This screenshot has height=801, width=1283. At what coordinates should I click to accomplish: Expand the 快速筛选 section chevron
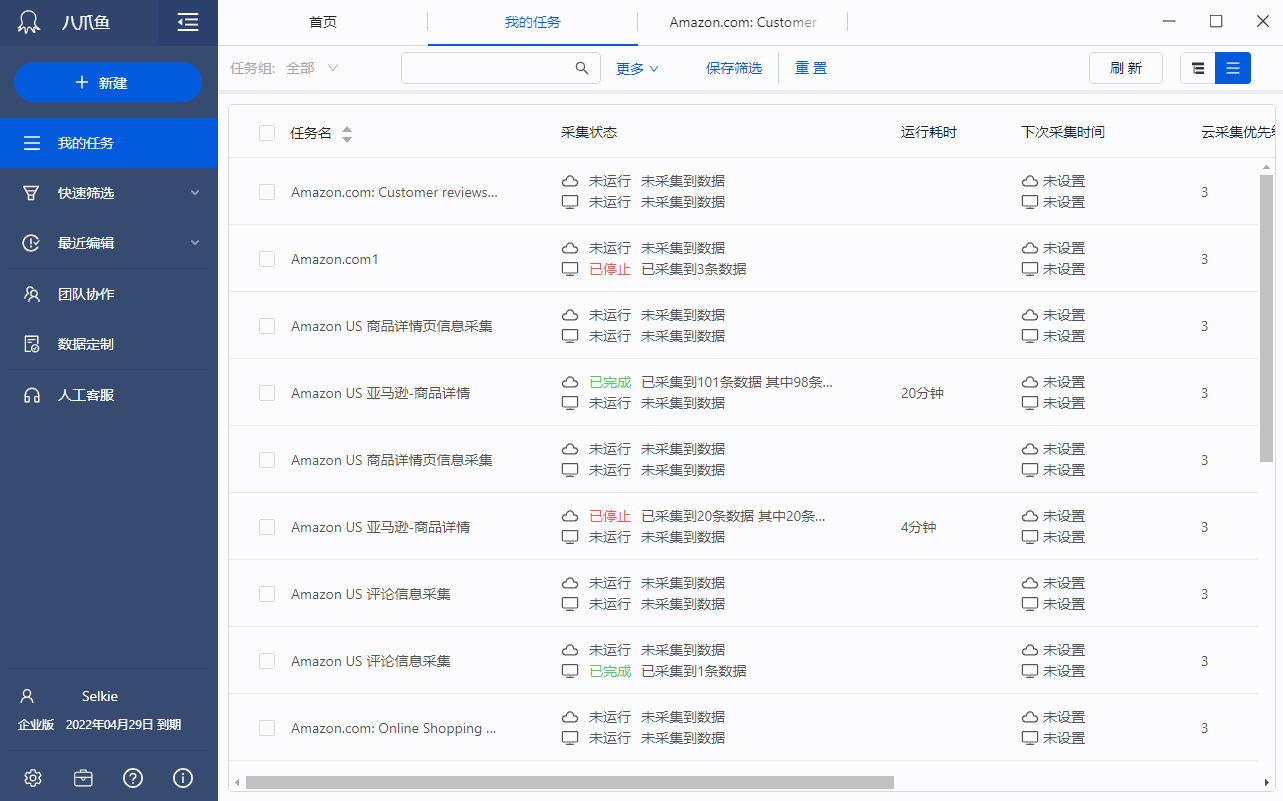195,193
